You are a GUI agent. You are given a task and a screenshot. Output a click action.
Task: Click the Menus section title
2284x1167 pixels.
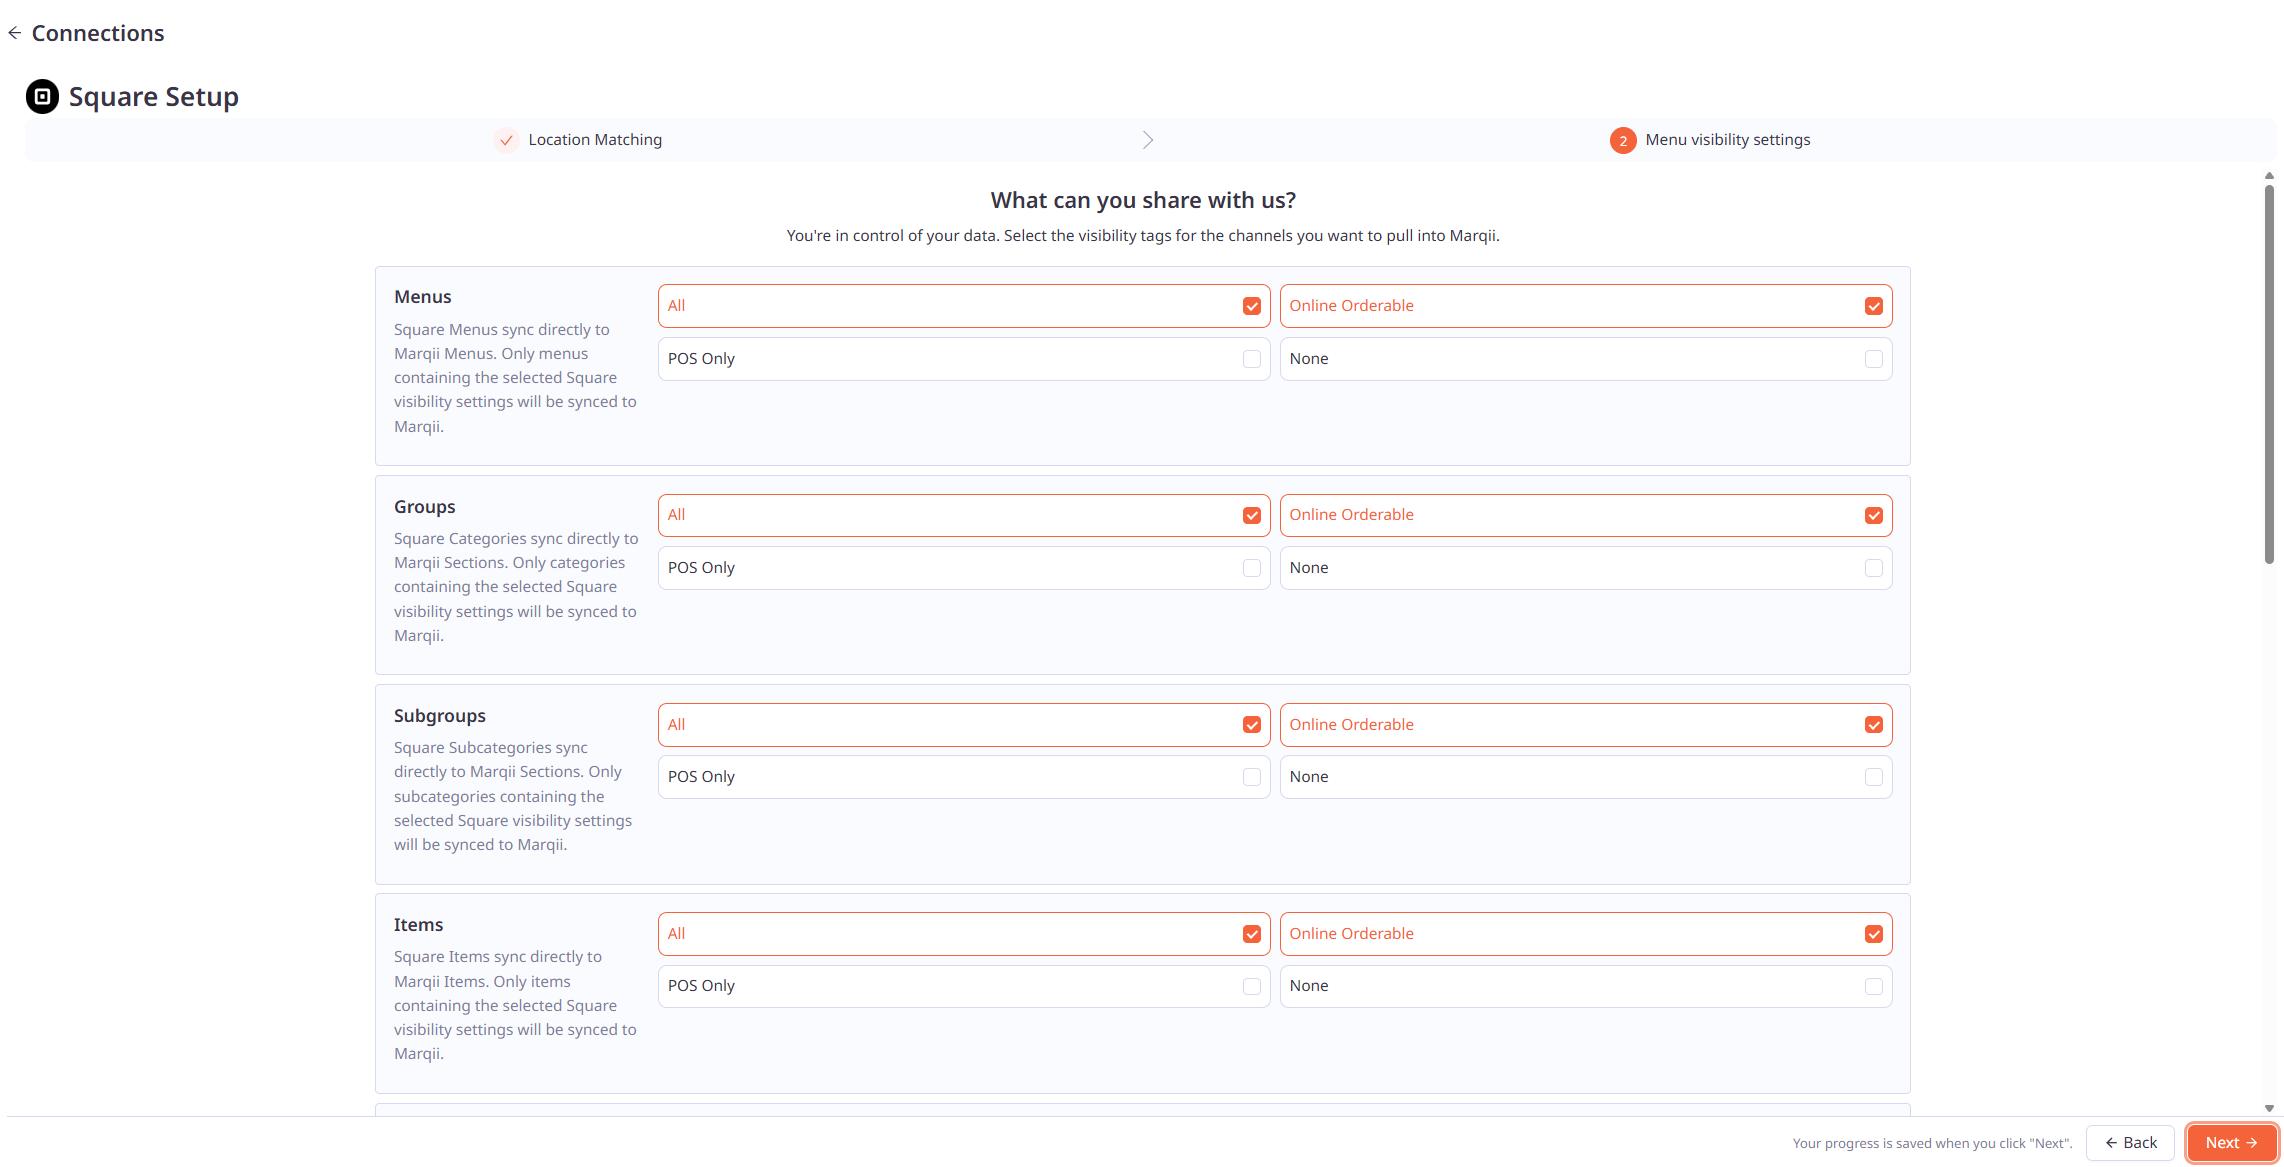tap(423, 297)
